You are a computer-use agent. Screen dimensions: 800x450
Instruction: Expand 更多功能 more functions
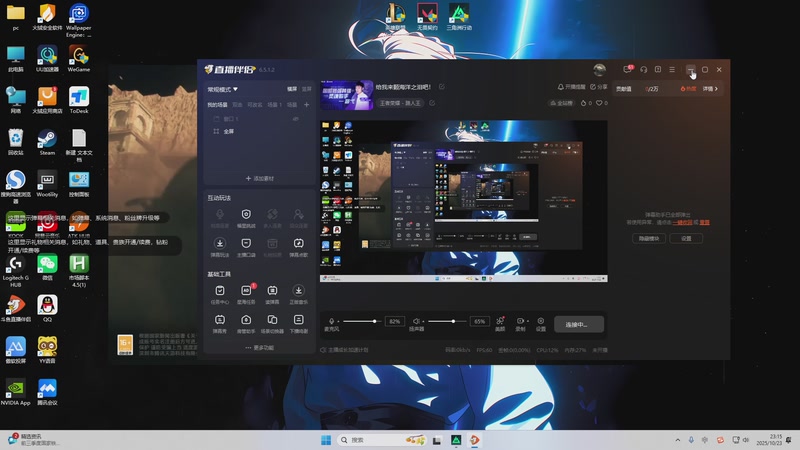[260, 347]
